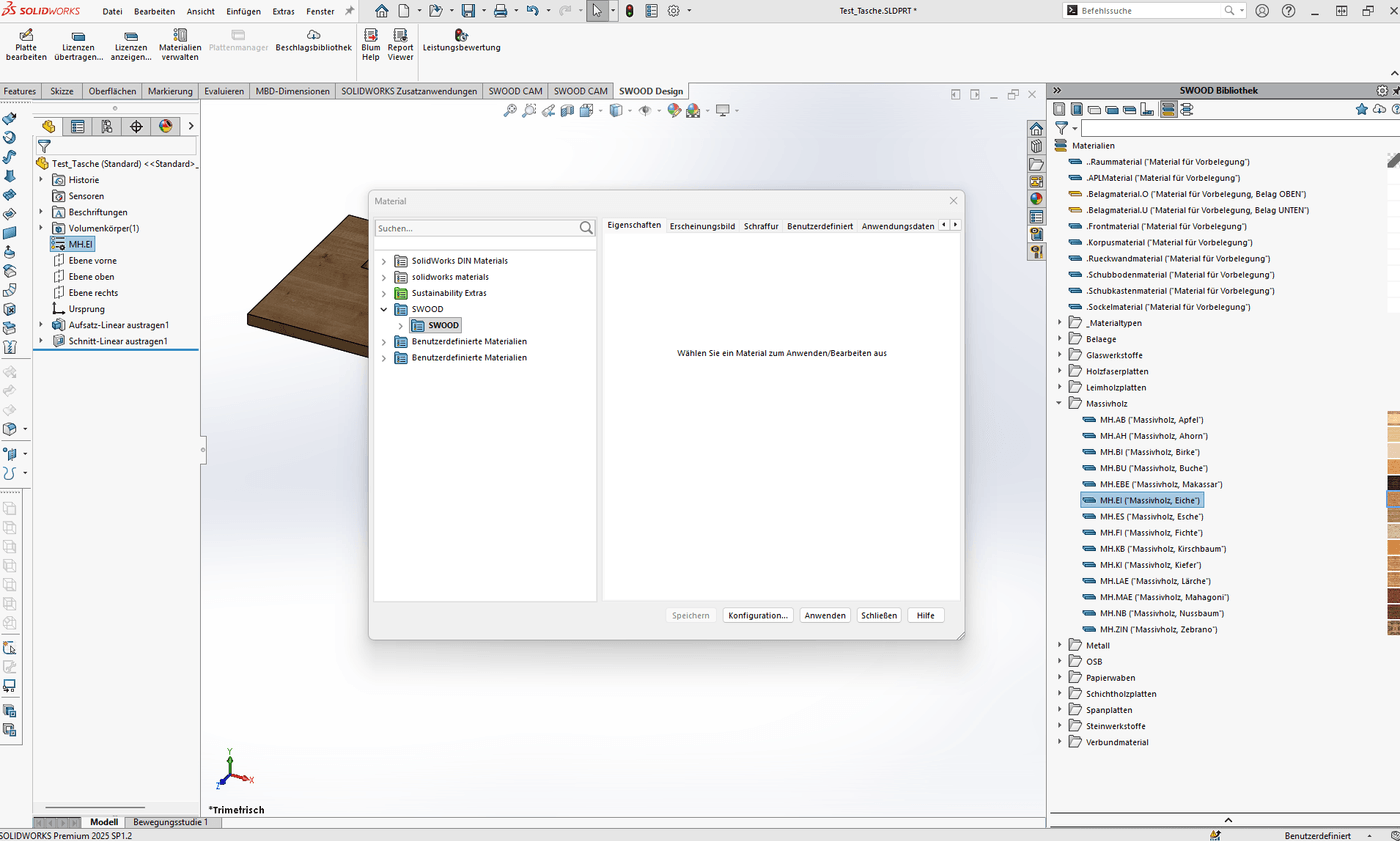Open the SWOOD Bibliothek settings gear
This screenshot has width=1400, height=841.
(x=1381, y=89)
